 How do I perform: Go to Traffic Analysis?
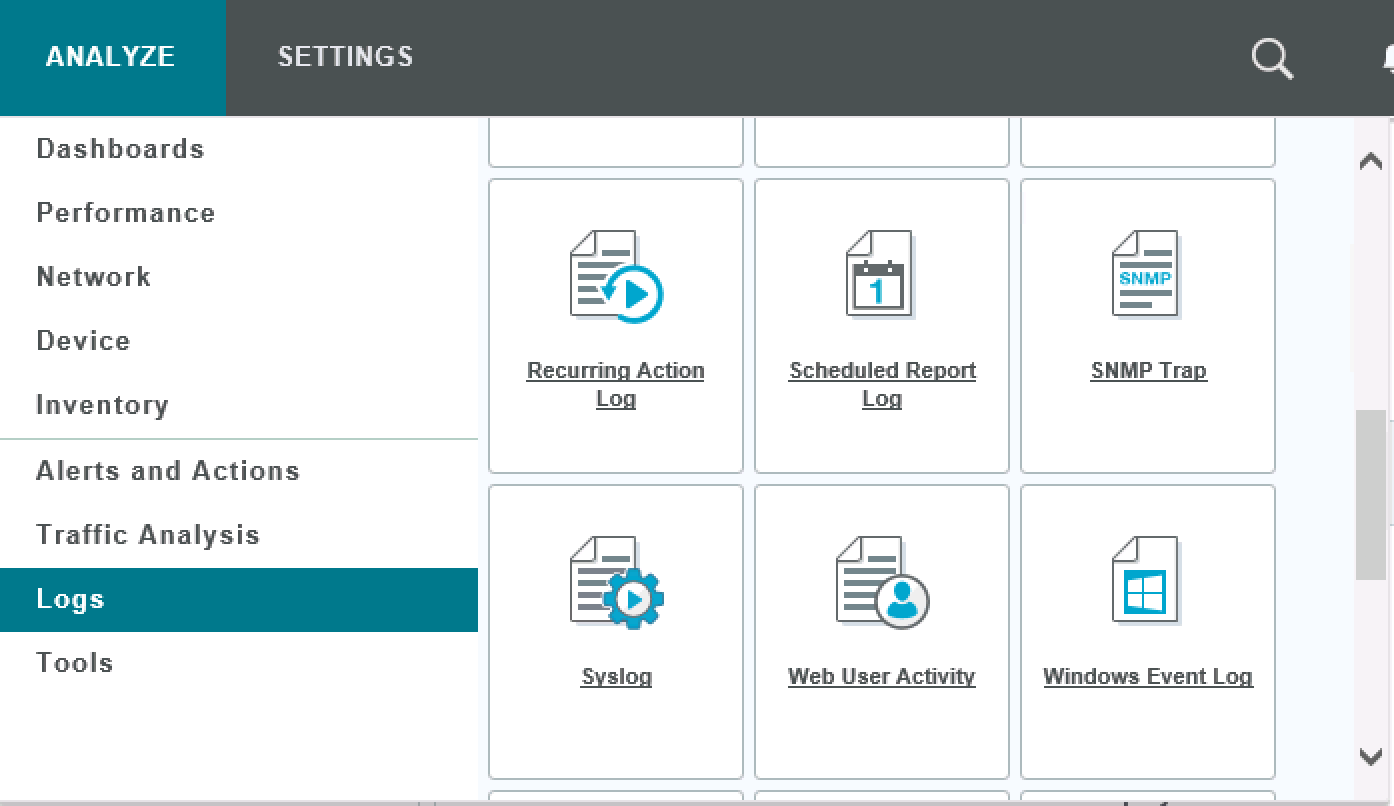pyautogui.click(x=148, y=535)
